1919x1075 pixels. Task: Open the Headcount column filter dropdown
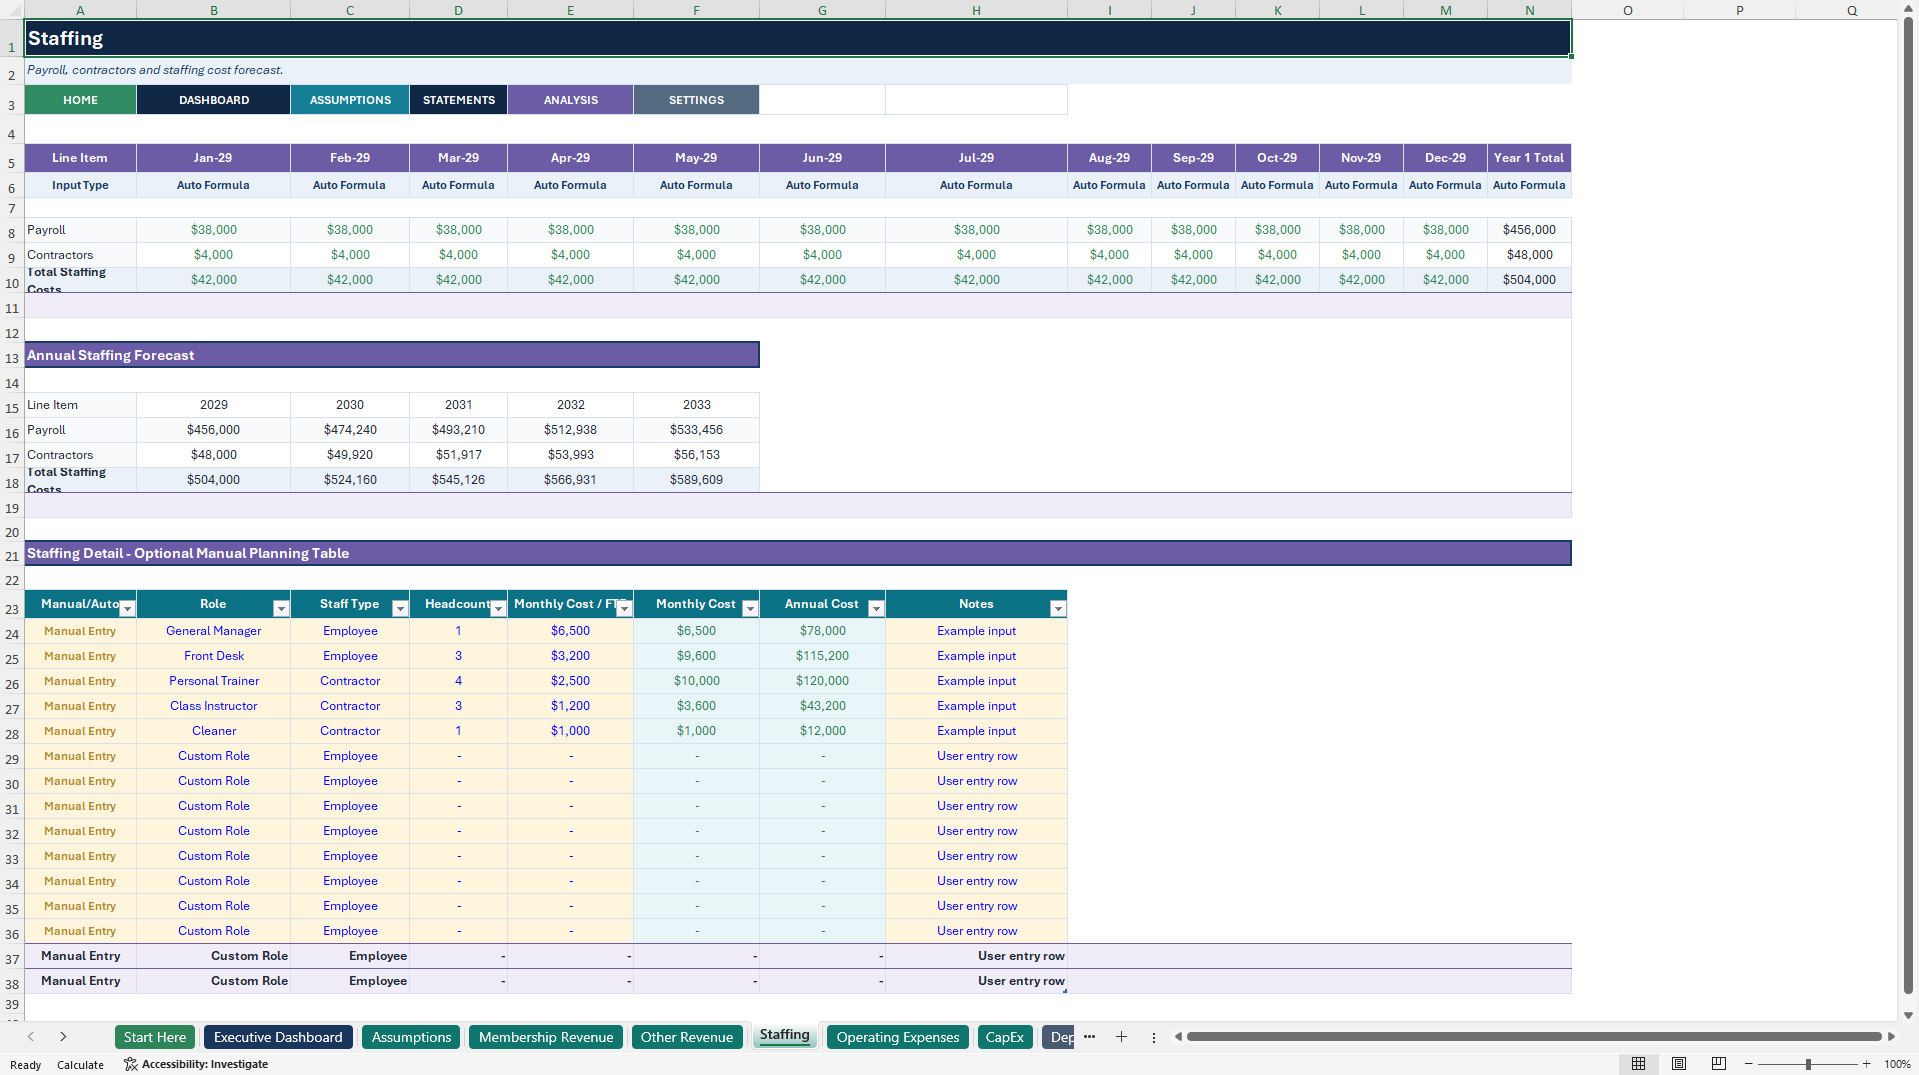coord(498,609)
